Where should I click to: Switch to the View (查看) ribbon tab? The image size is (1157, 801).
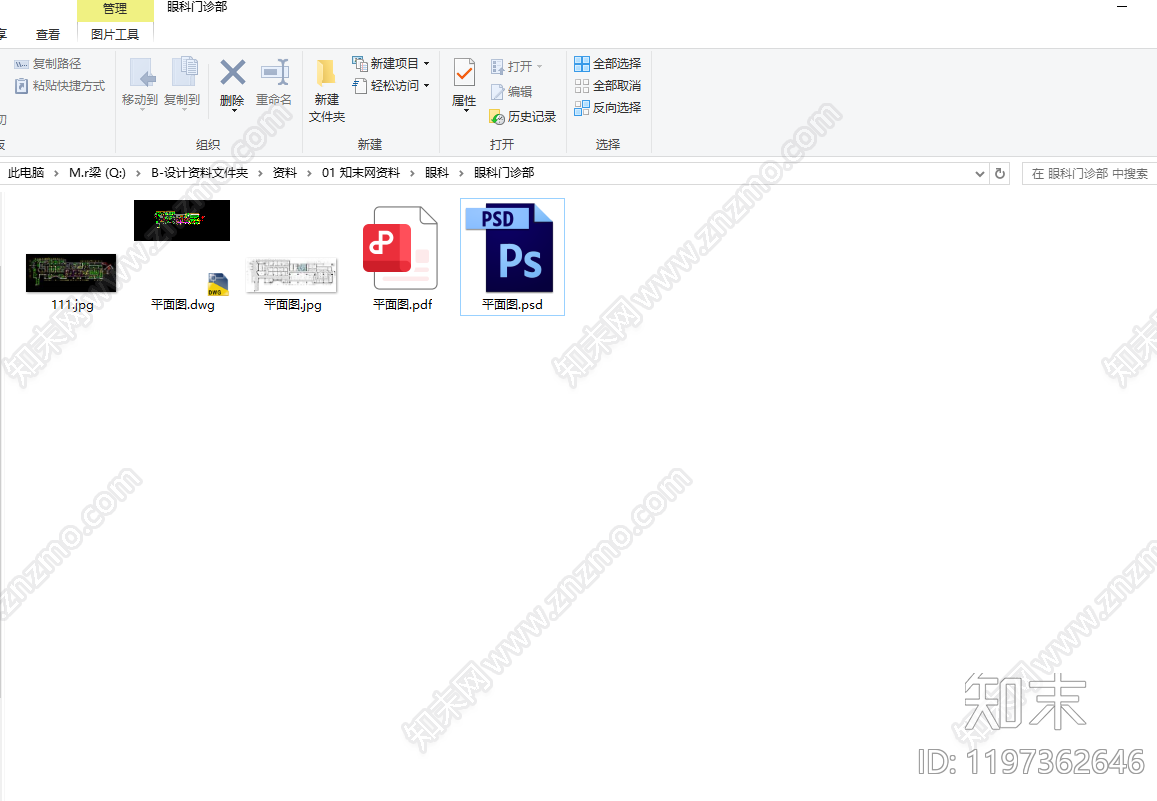click(48, 35)
